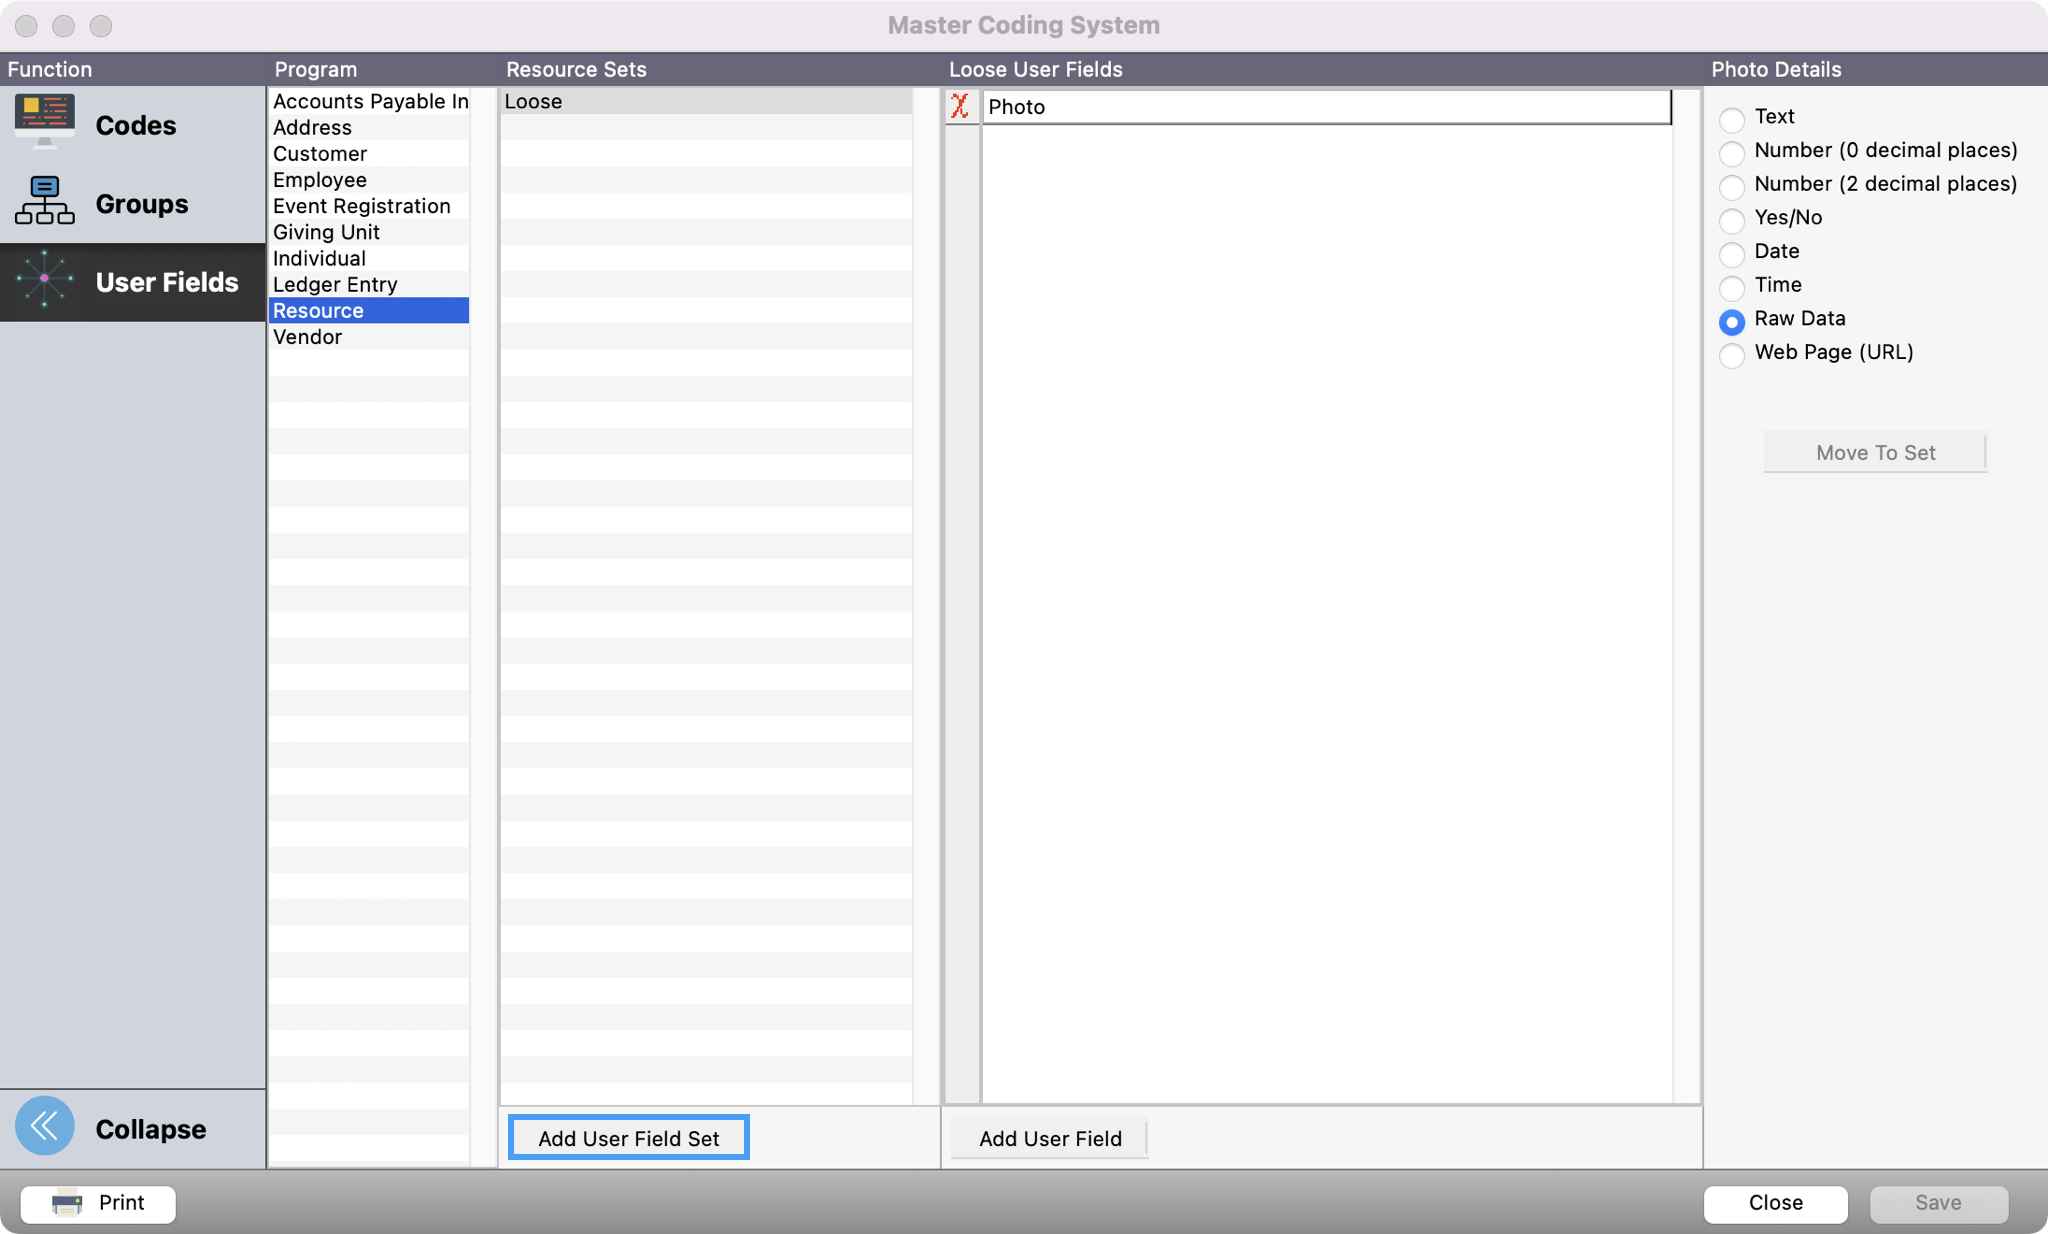Choose Vendor from the Program list

click(308, 337)
